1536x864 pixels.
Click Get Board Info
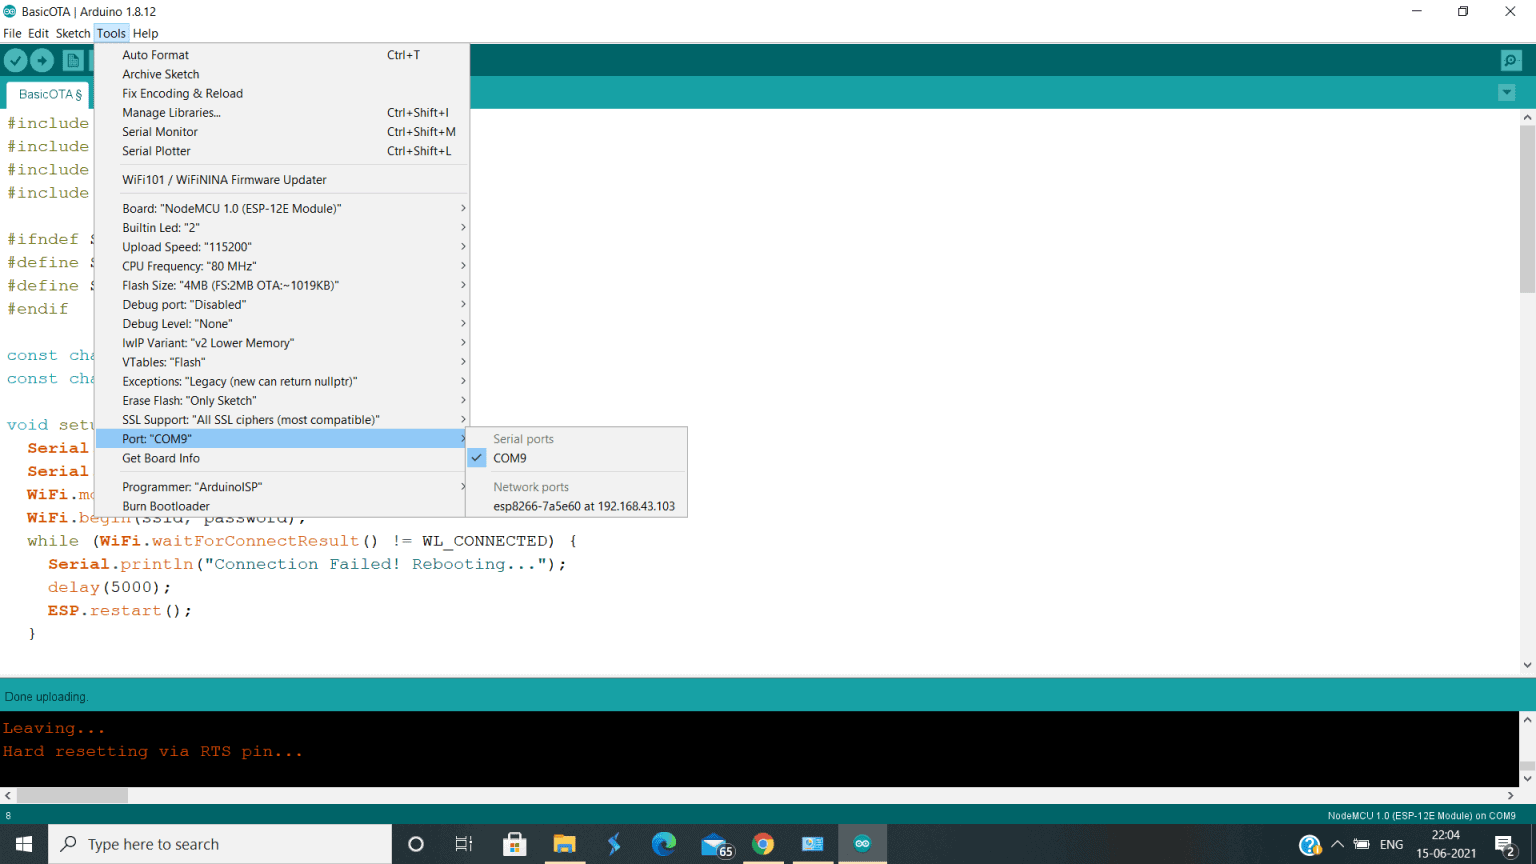(x=281, y=458)
